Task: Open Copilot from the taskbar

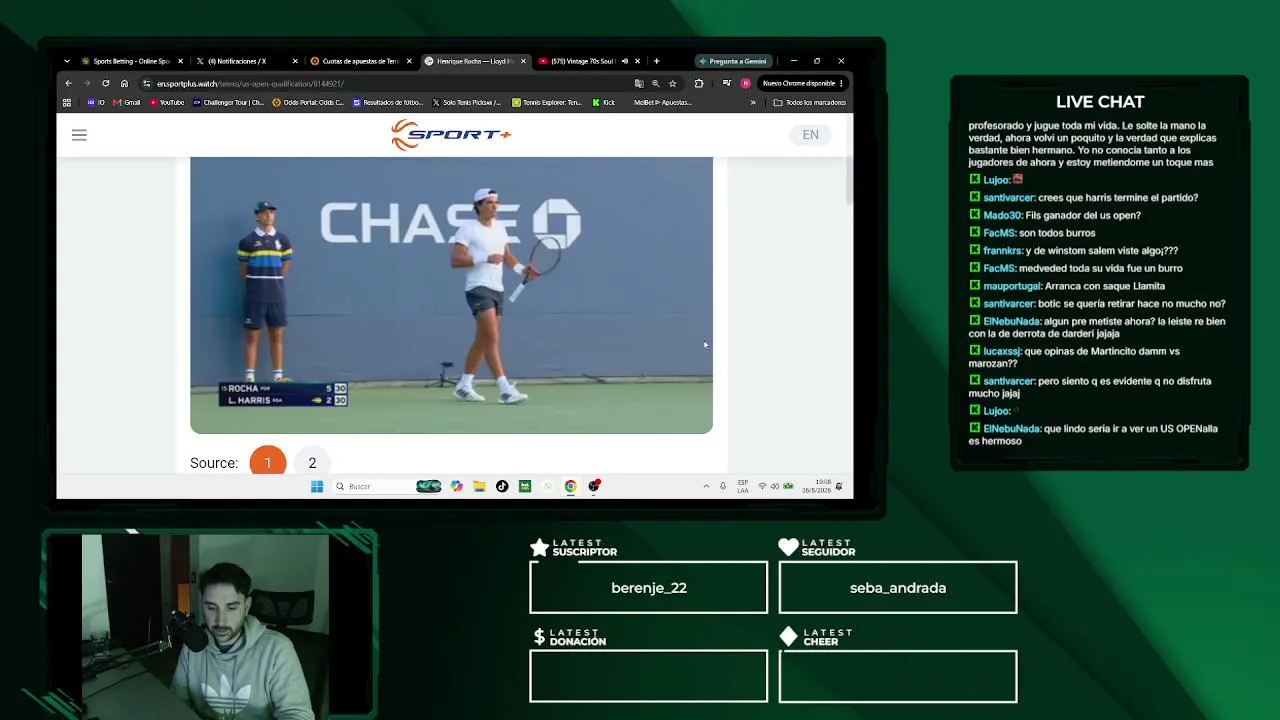Action: click(x=457, y=486)
